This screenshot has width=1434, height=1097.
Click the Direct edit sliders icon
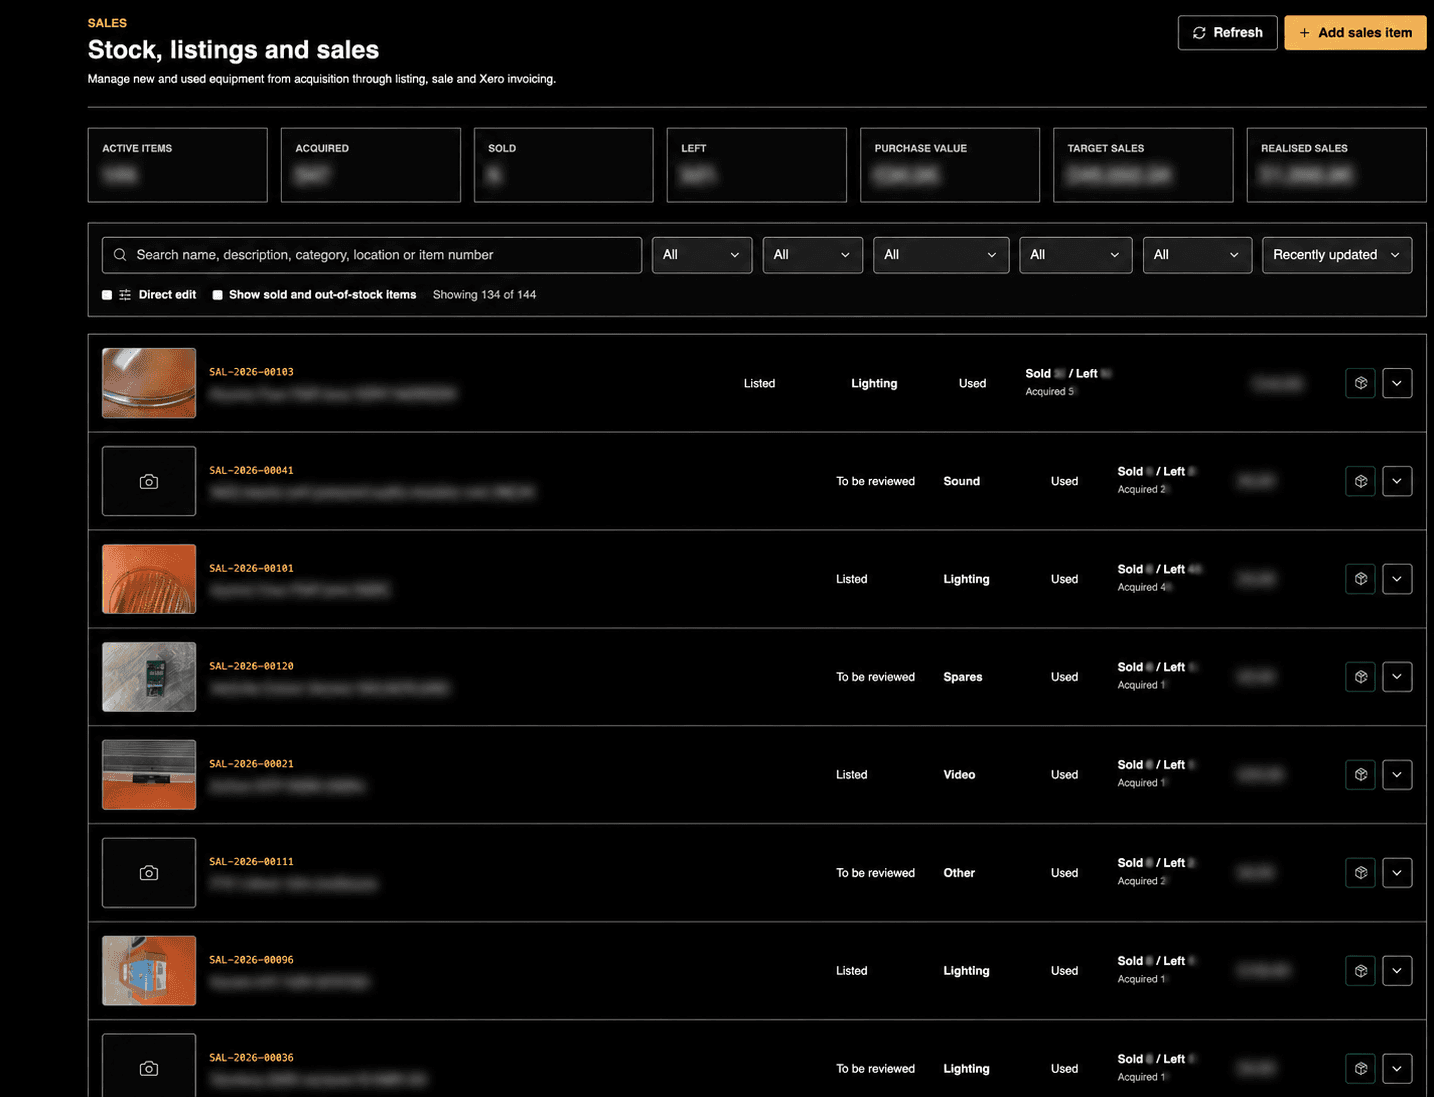[125, 295]
